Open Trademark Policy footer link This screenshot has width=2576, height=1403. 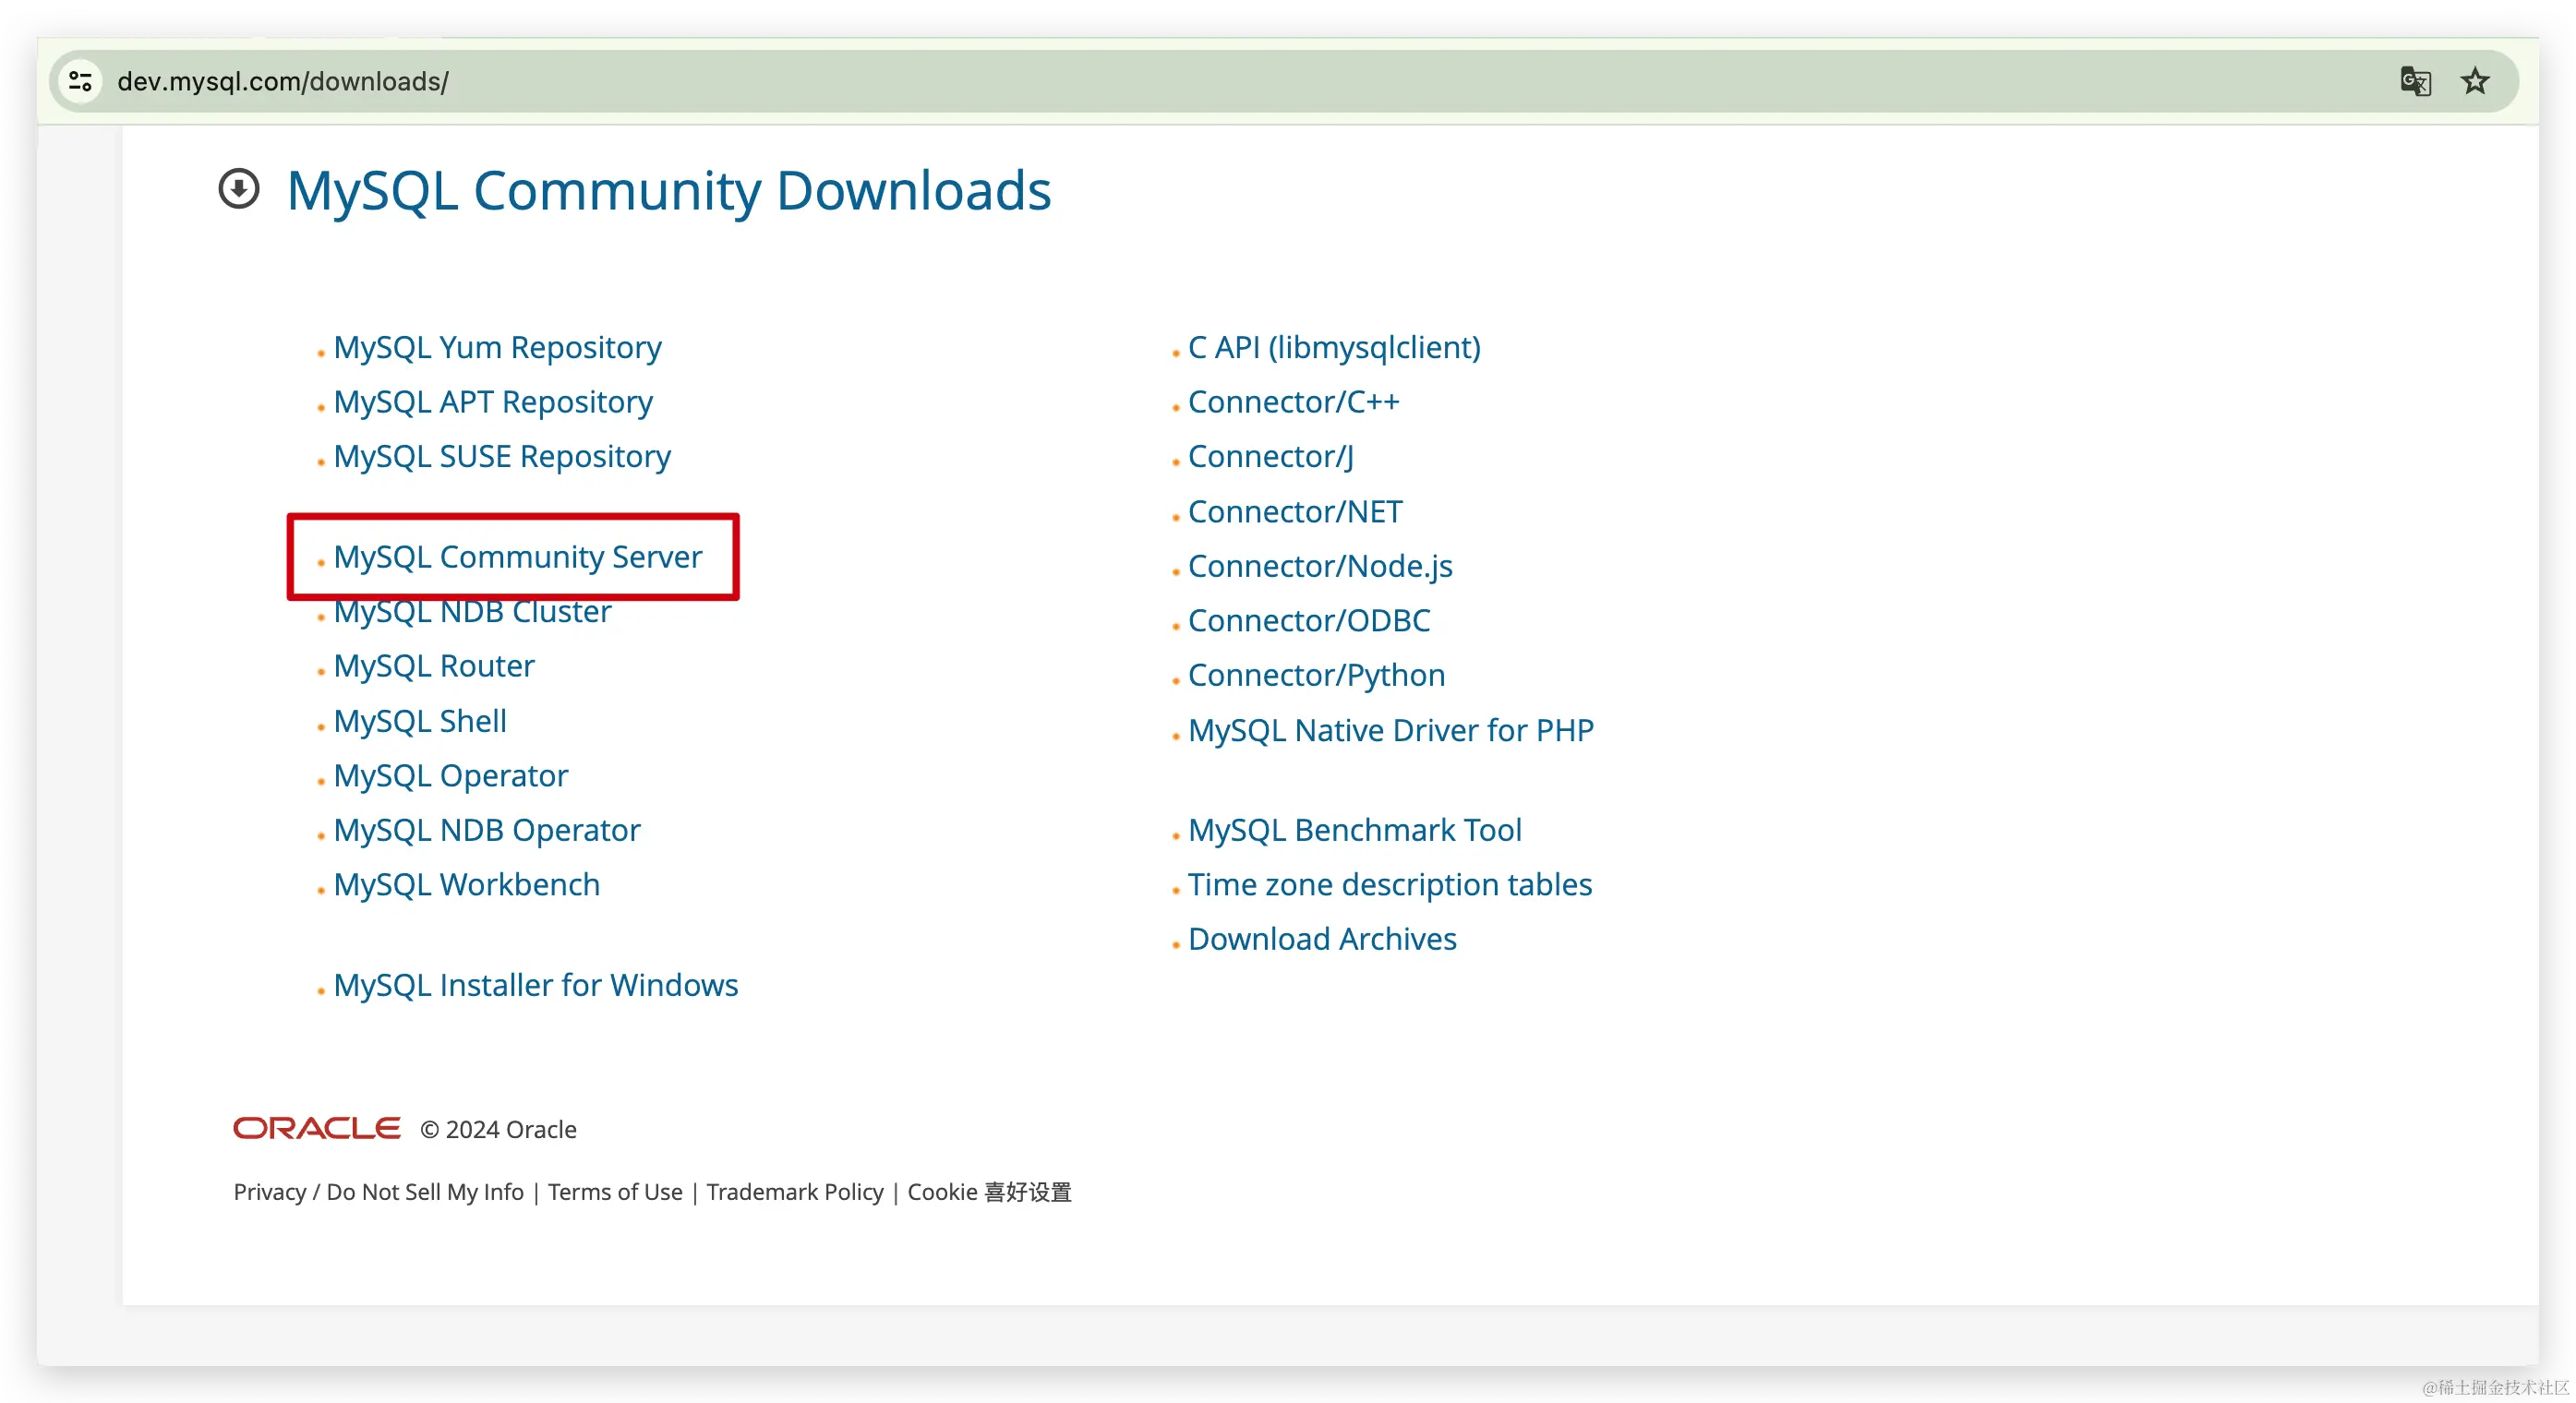tap(795, 1192)
